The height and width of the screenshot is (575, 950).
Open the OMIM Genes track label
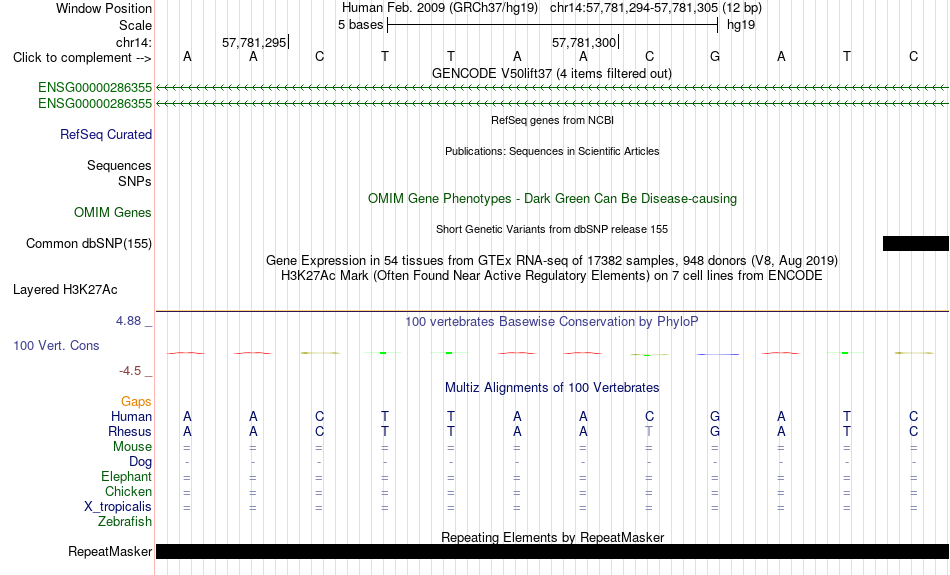(x=112, y=213)
